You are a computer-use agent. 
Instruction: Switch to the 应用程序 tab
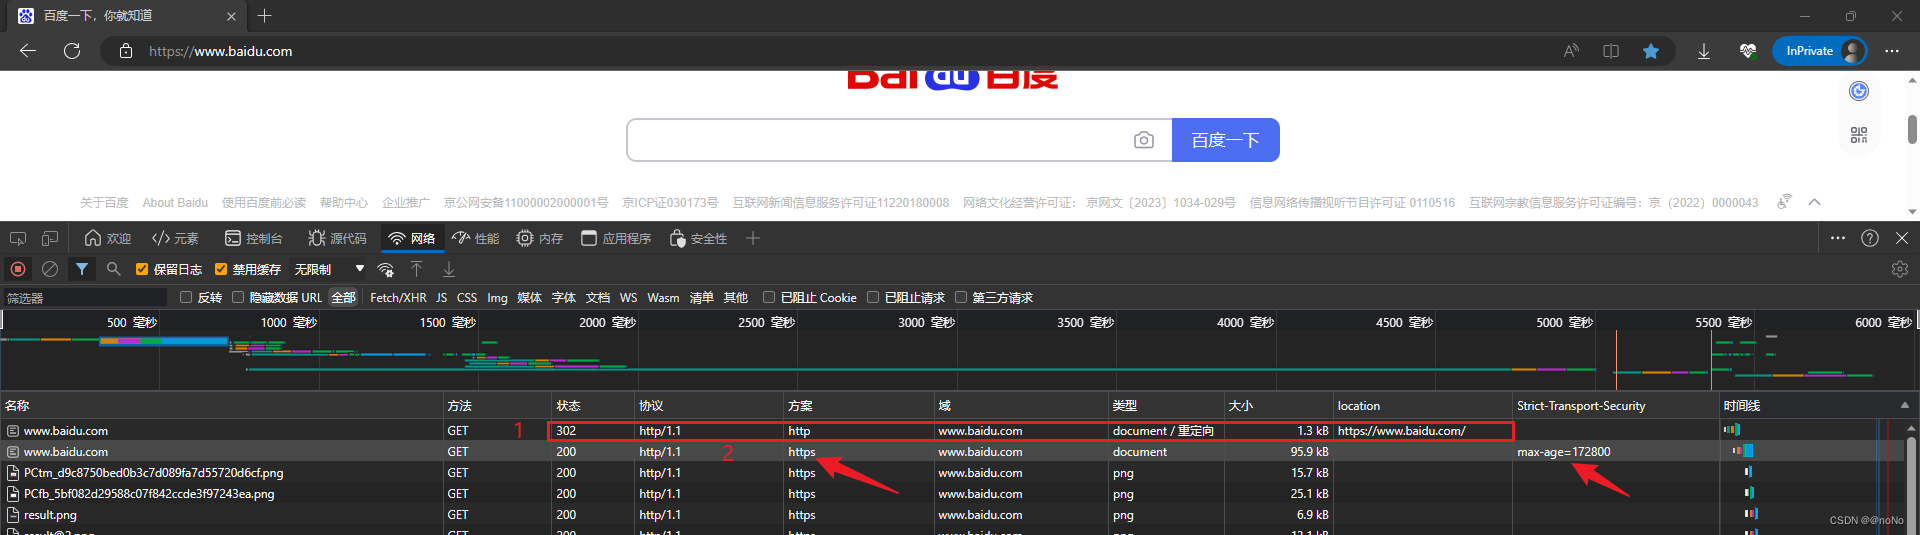[x=616, y=238]
